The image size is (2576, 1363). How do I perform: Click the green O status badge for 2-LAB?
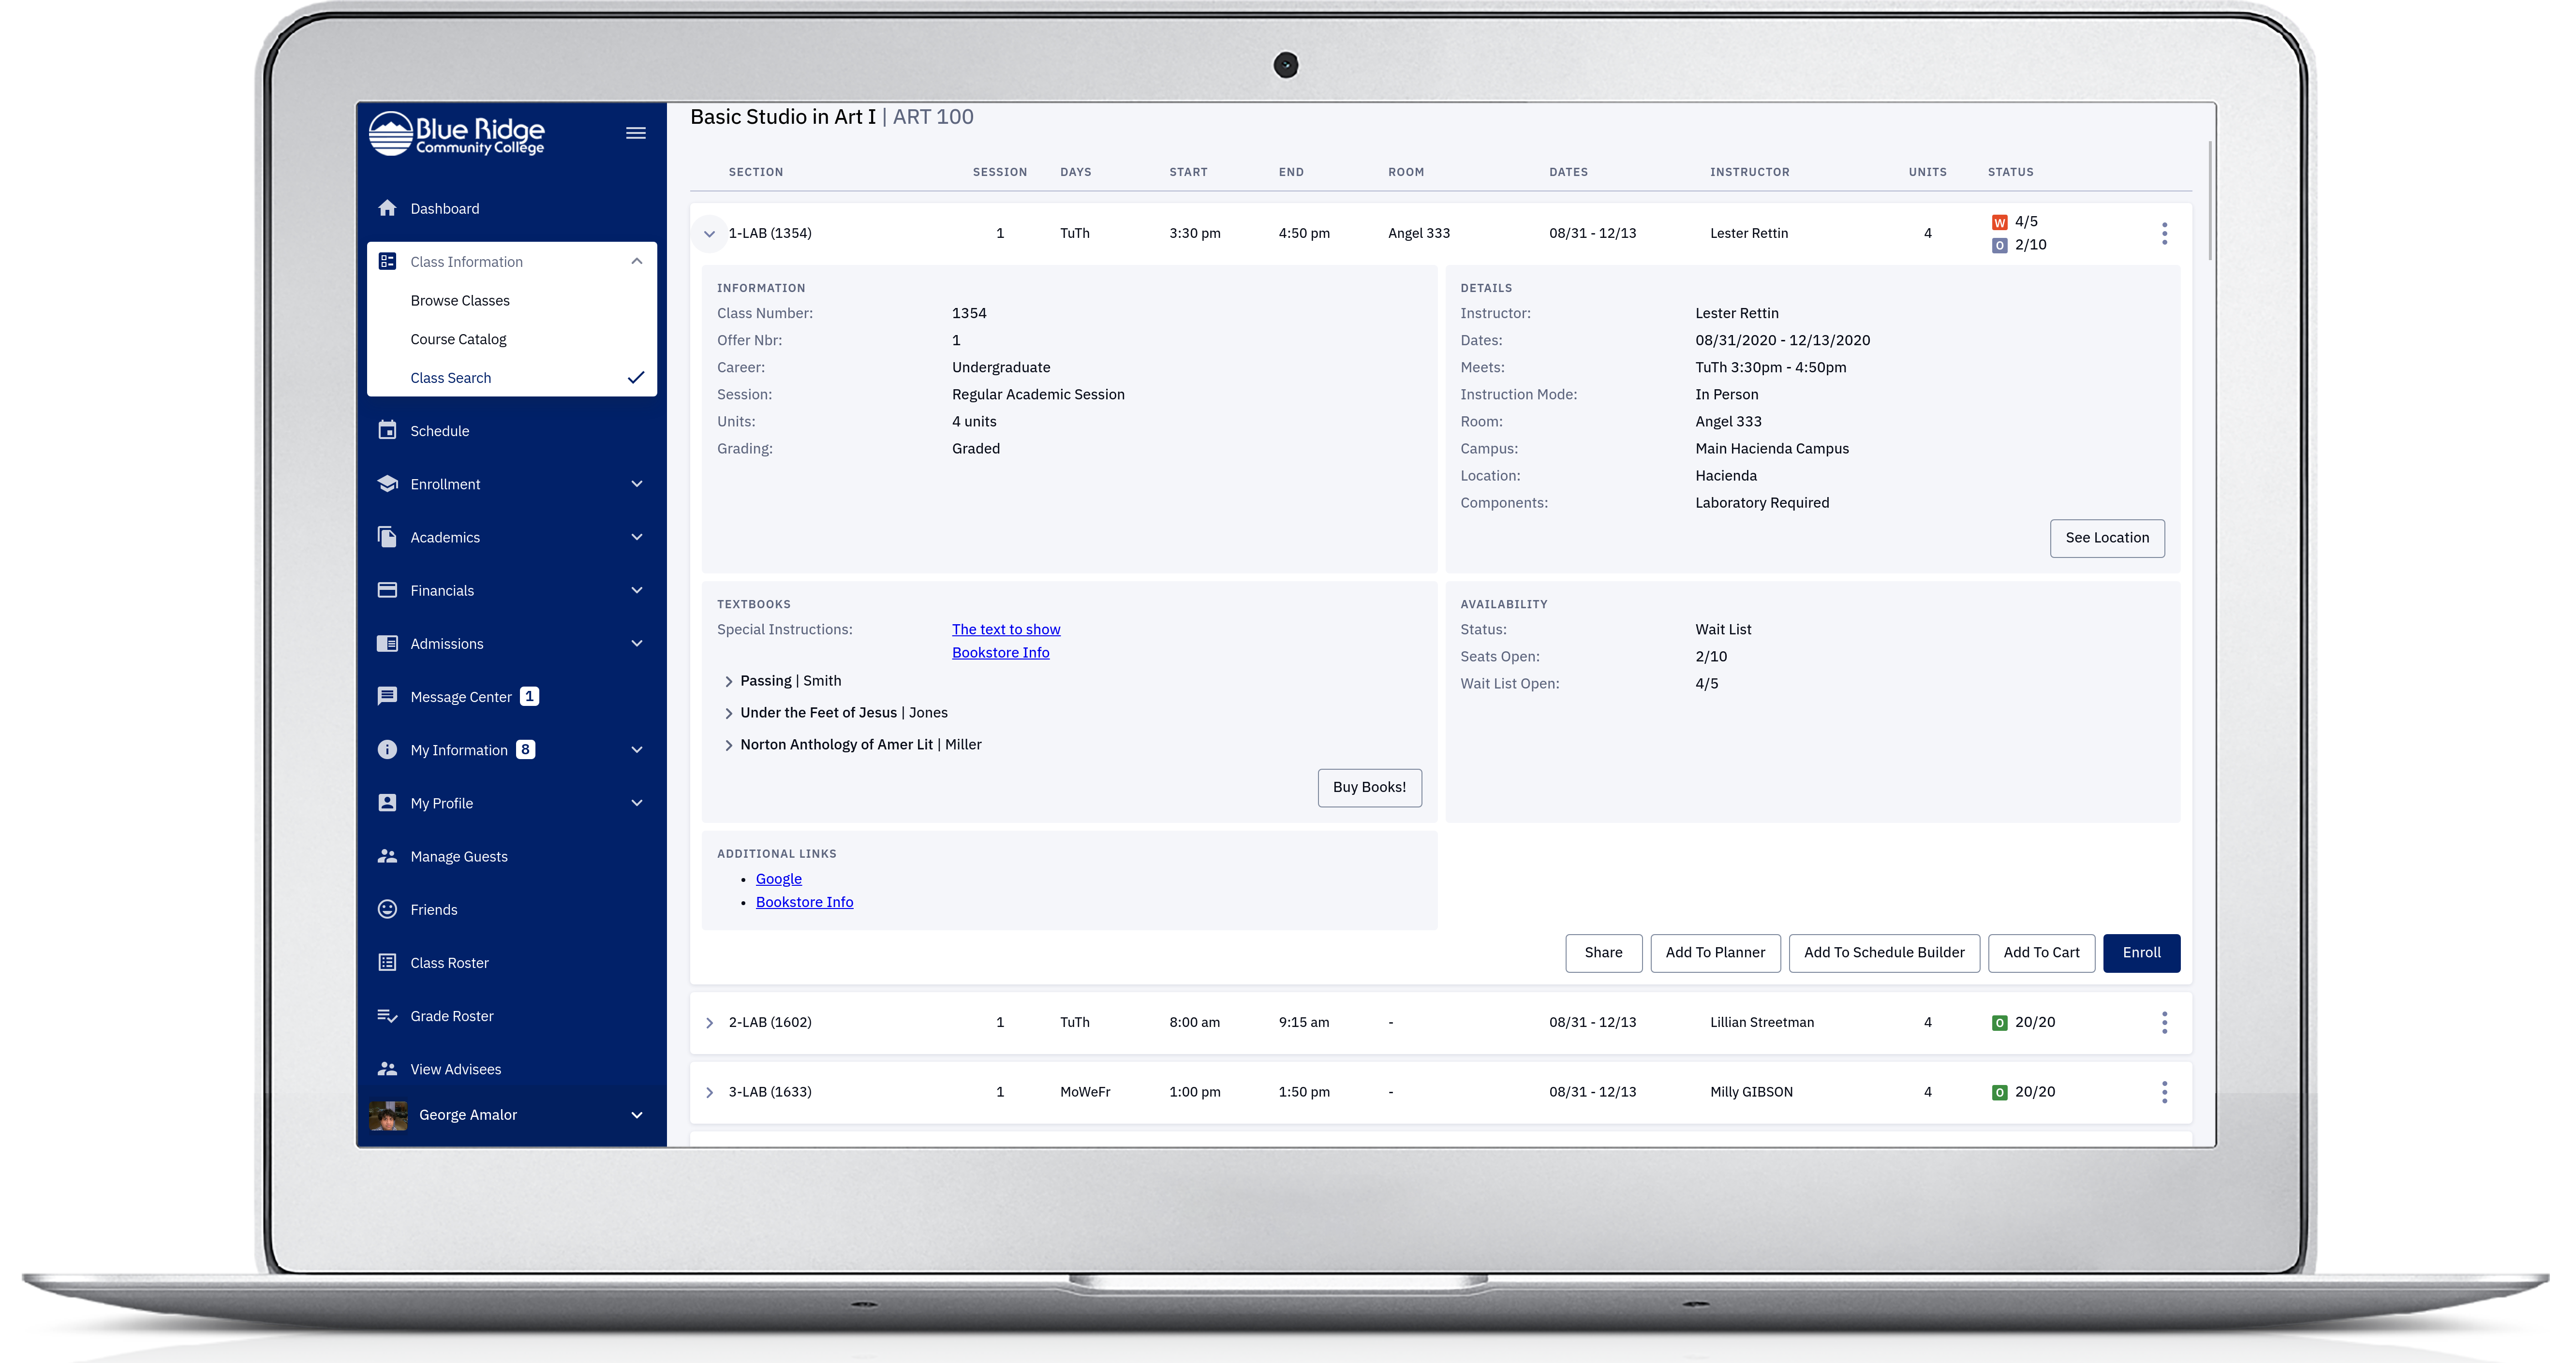(x=1999, y=1023)
